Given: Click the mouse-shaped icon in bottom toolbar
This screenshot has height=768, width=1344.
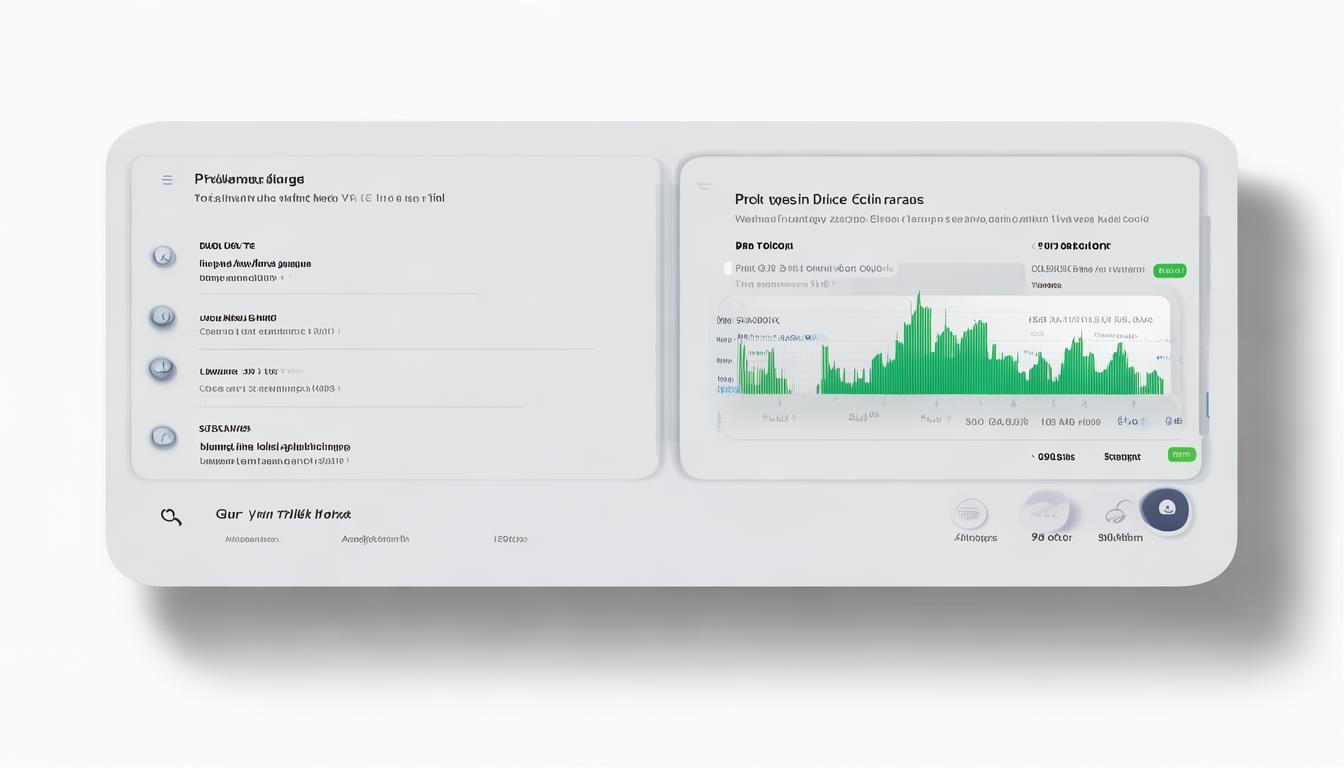Looking at the screenshot, I should point(1117,514).
